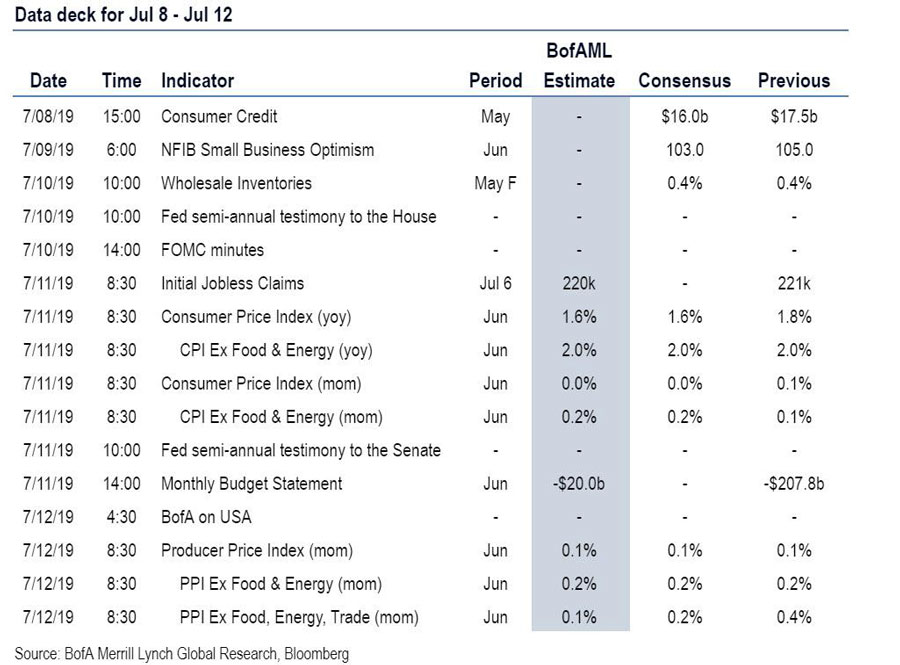Image resolution: width=900 pixels, height=665 pixels.
Task: Select Fed semi-annual testimony to the Senate
Action: 301,450
